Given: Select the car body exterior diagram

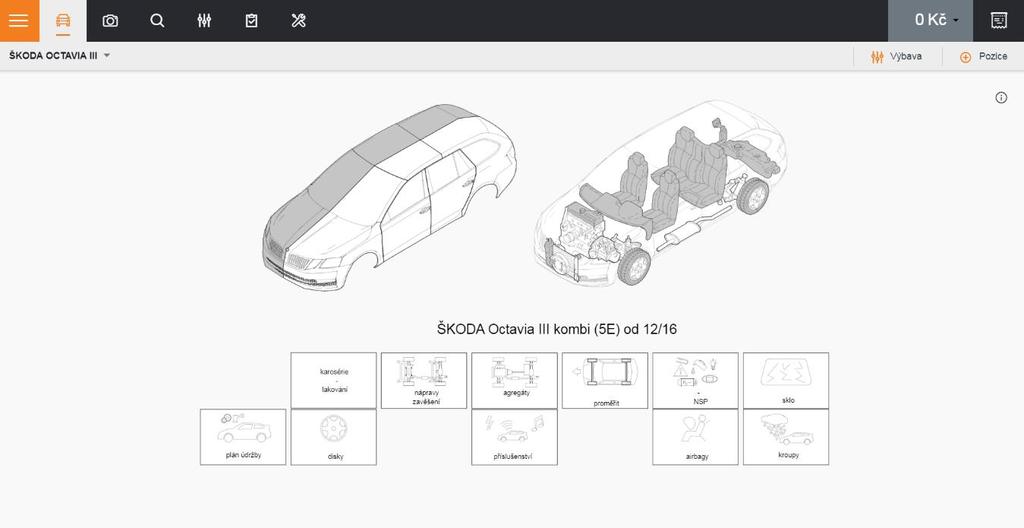Looking at the screenshot, I should click(x=389, y=197).
